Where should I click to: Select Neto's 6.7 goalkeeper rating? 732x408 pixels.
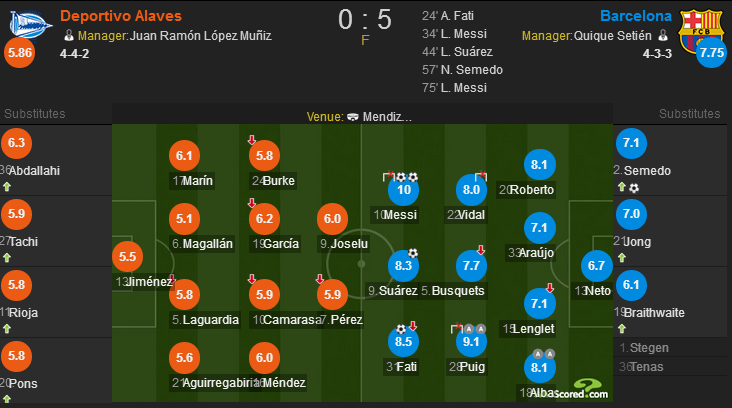(x=596, y=266)
